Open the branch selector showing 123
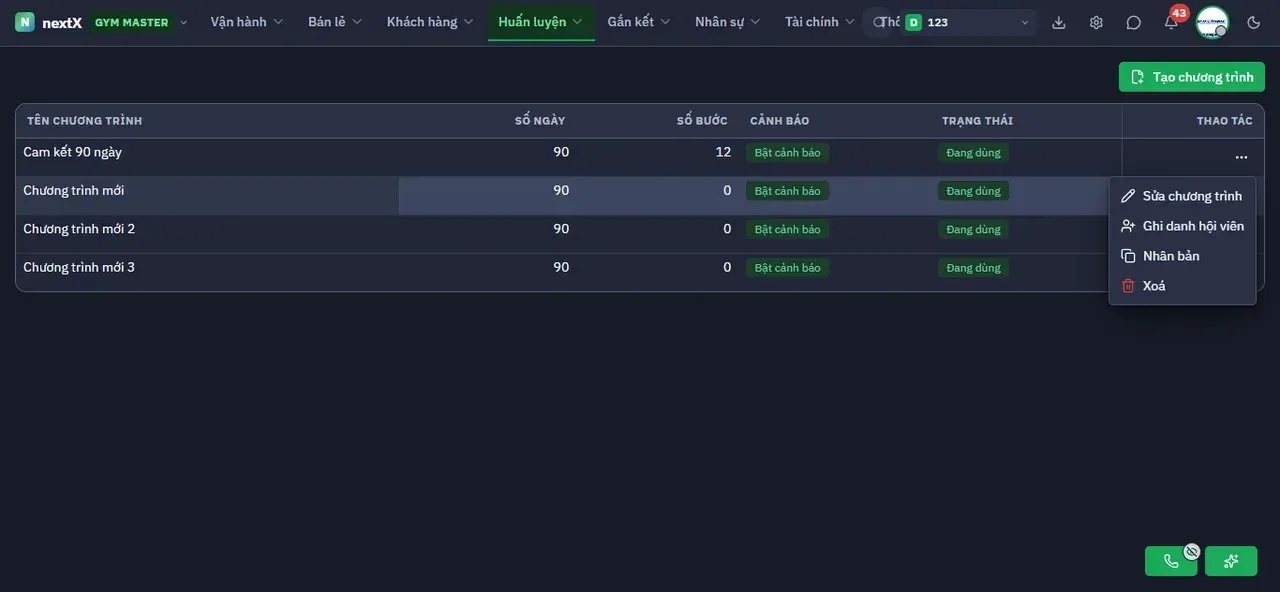The width and height of the screenshot is (1280, 592). 966,22
